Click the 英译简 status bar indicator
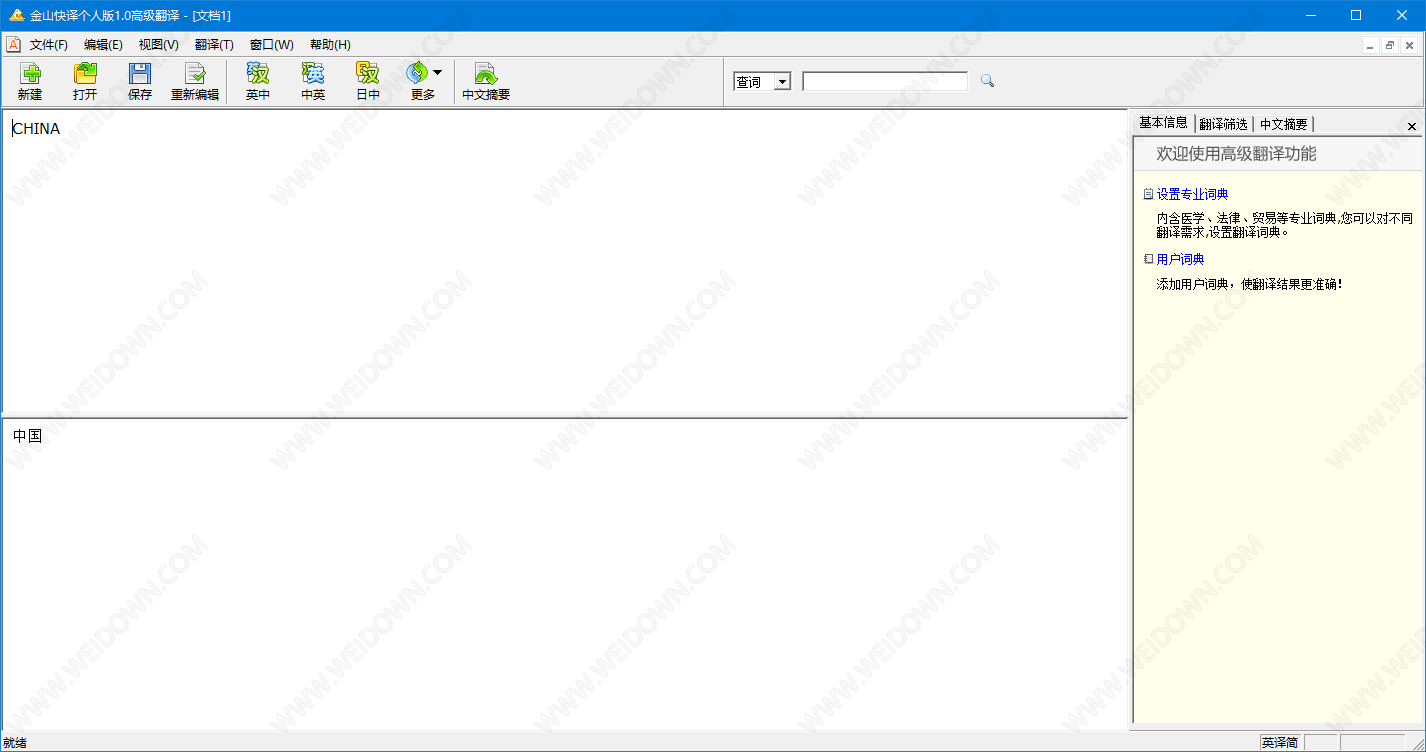 1280,743
